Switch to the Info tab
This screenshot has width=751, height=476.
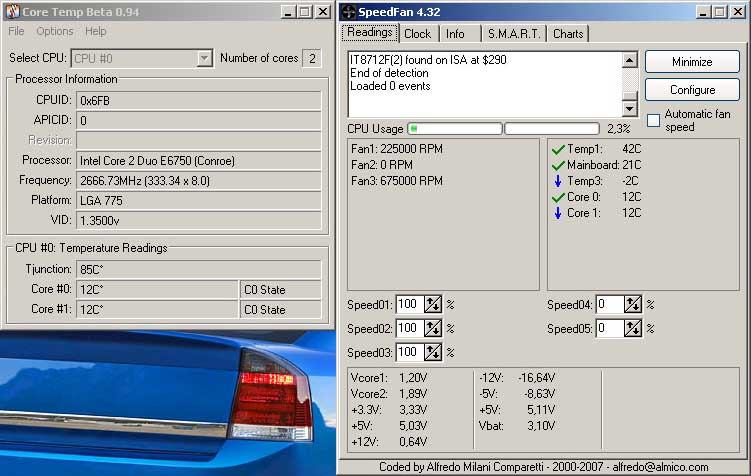click(x=455, y=34)
